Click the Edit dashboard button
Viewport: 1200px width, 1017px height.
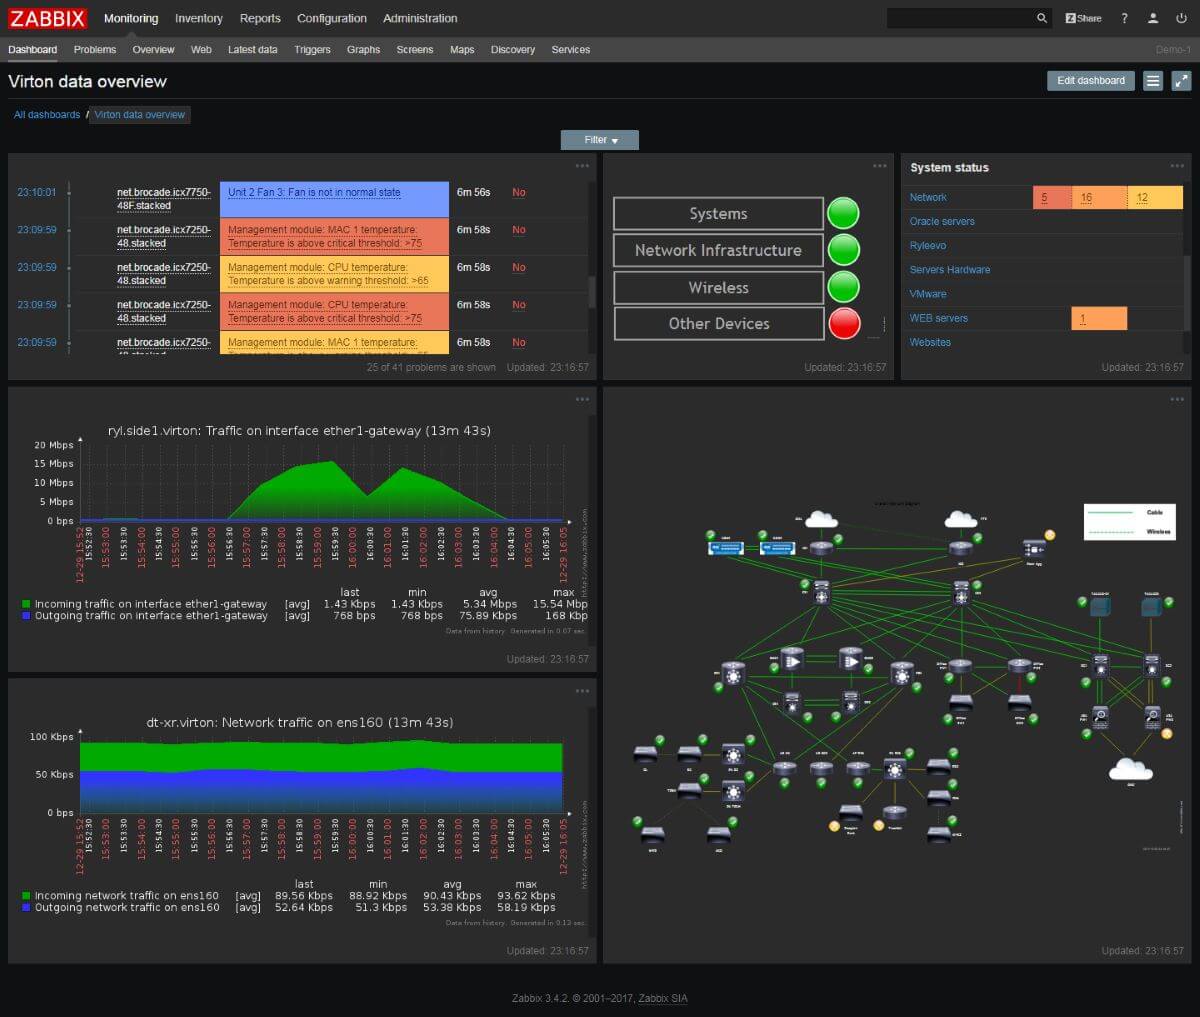(x=1090, y=81)
